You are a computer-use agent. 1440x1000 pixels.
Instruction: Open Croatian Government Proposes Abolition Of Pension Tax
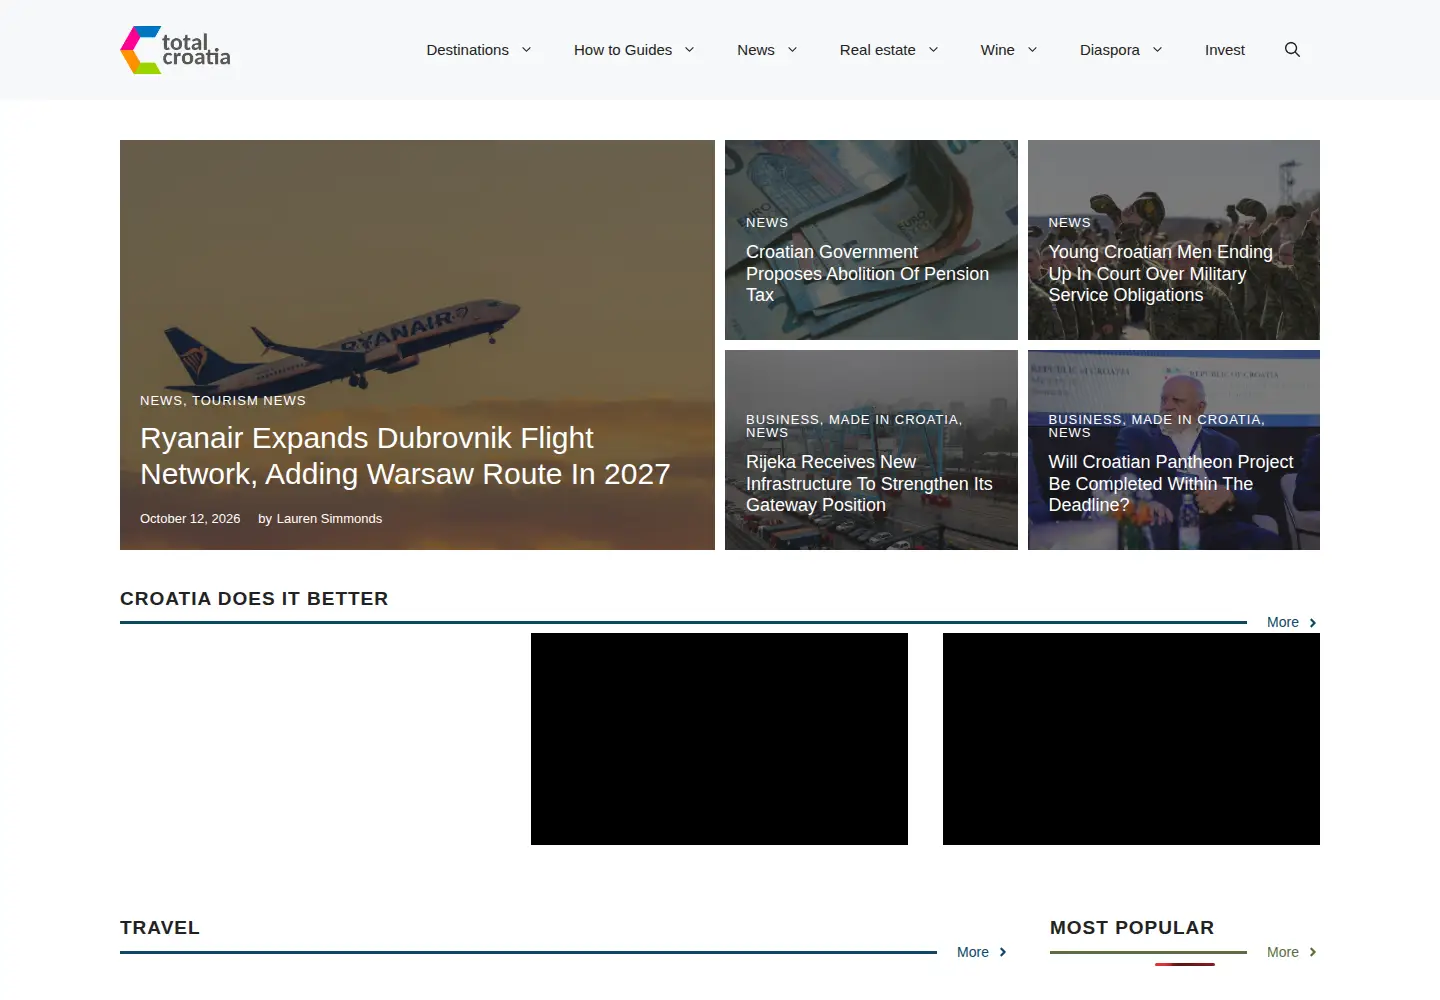[x=867, y=273]
